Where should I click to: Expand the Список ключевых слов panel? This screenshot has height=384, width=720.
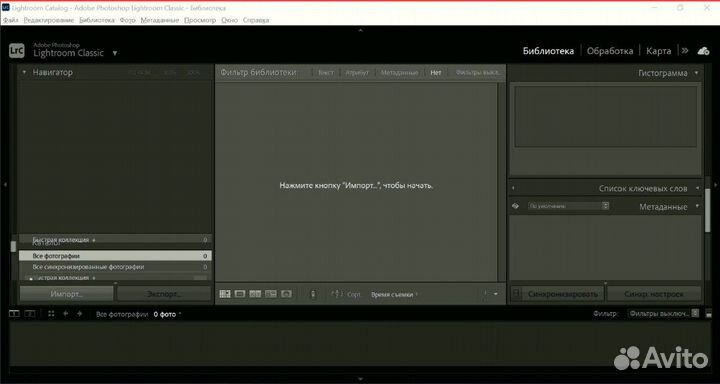(x=697, y=188)
